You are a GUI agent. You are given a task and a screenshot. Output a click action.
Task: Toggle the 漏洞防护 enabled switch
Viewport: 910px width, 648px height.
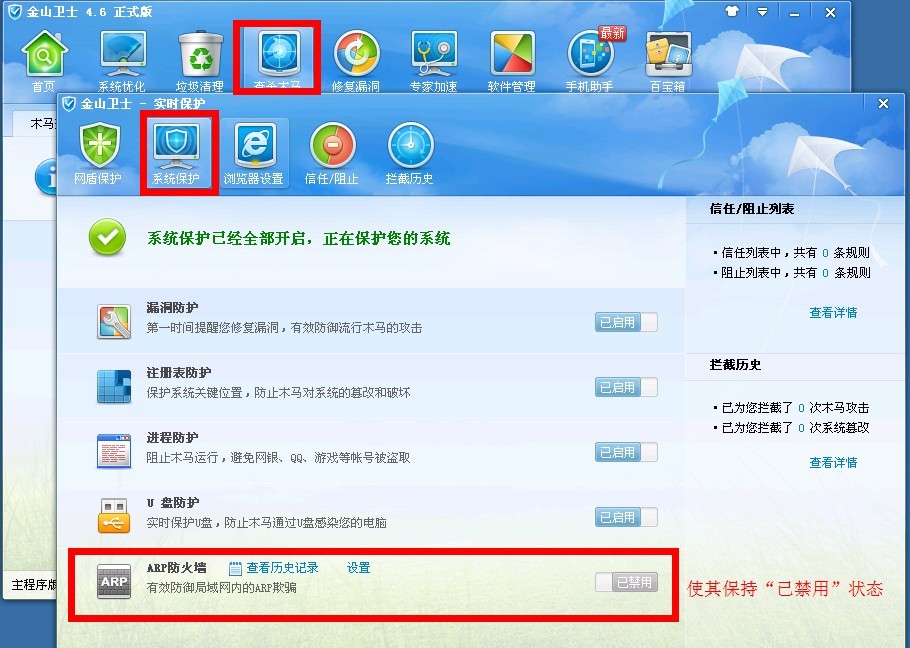[626, 322]
